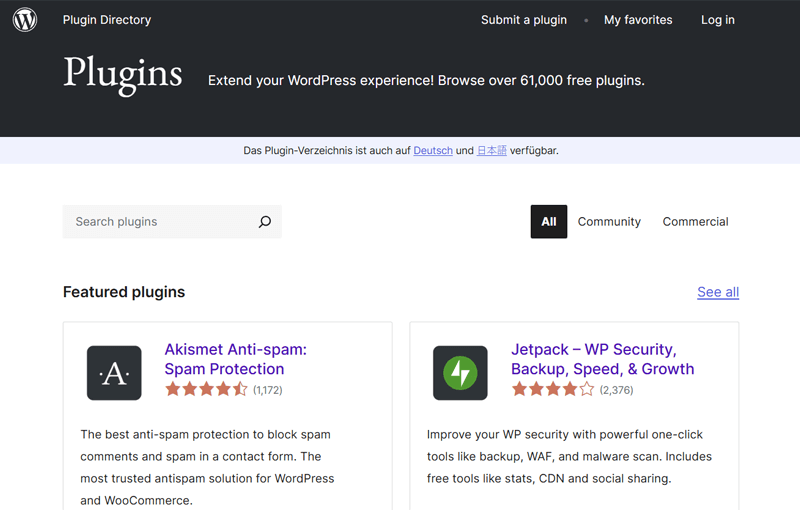Click the Plugins page heading

click(122, 74)
